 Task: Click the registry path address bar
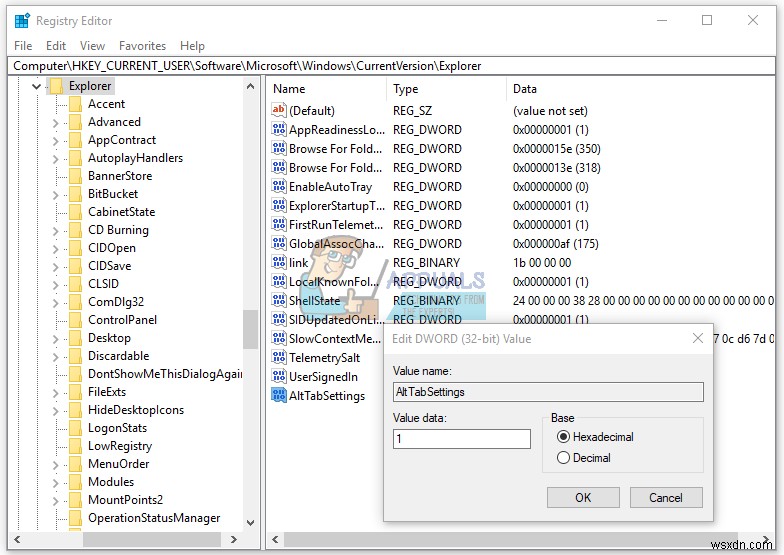click(392, 66)
